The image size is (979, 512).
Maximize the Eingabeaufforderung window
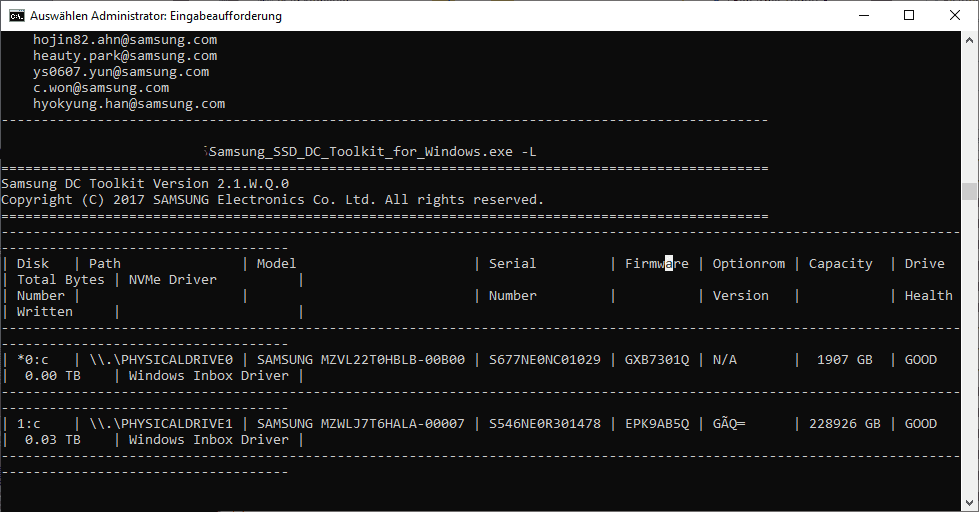(x=909, y=16)
